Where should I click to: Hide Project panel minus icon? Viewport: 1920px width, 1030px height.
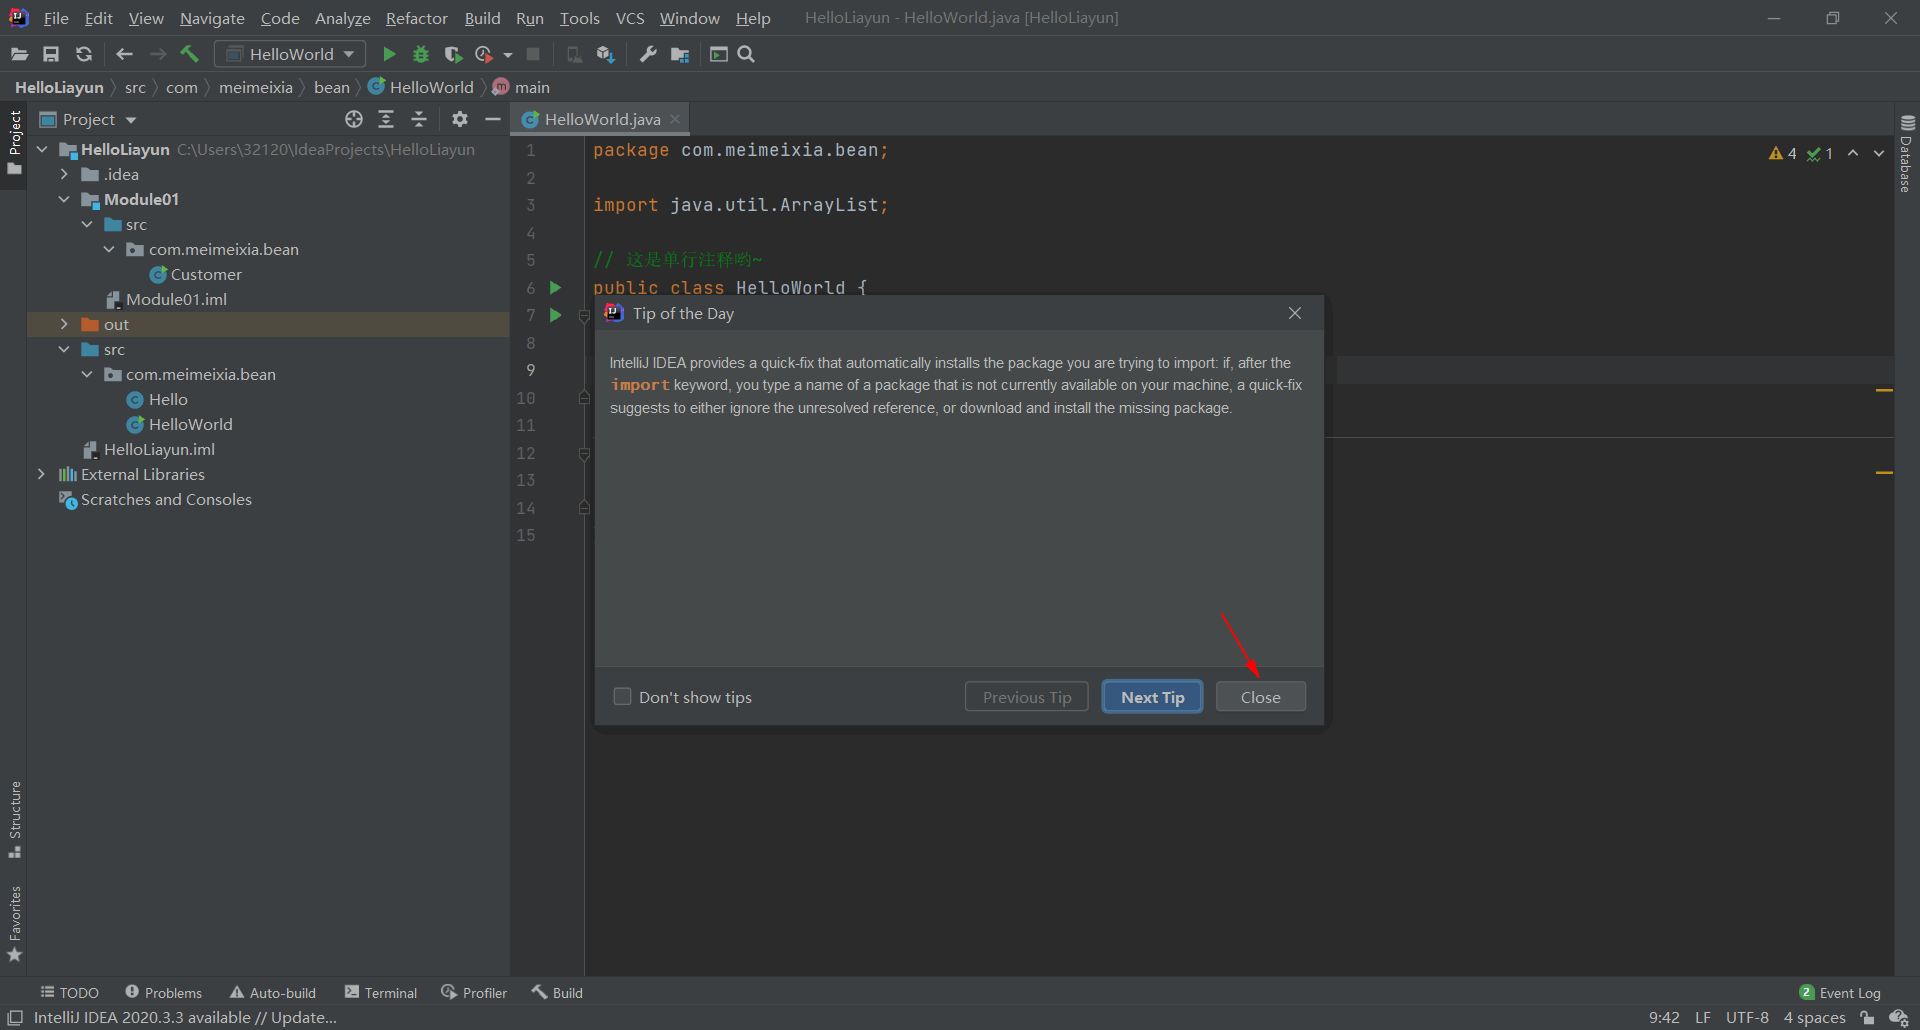492,119
